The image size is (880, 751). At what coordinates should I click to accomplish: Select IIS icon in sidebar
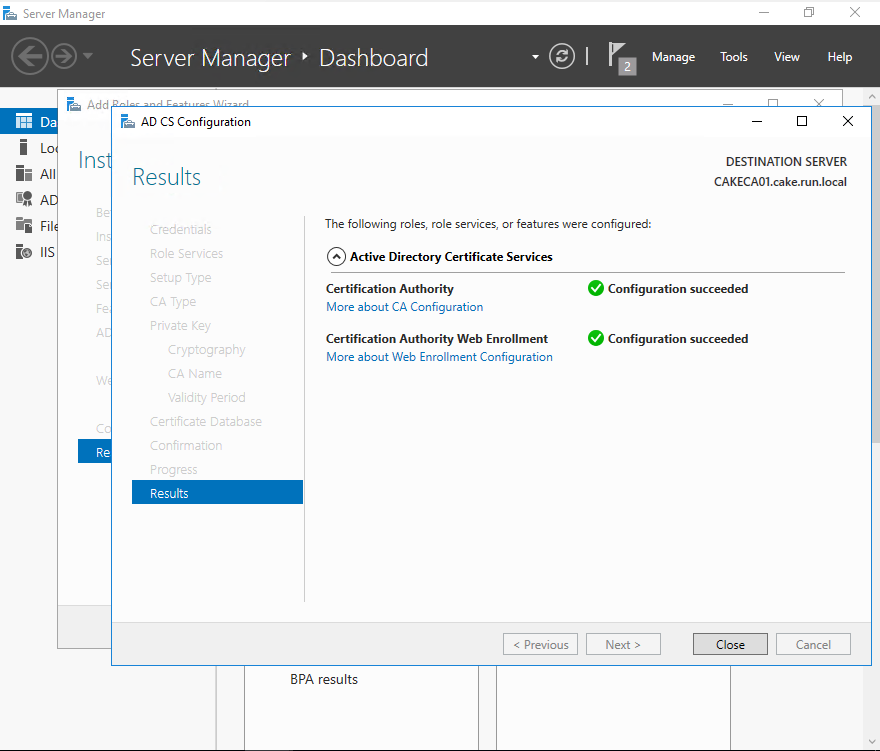(24, 251)
